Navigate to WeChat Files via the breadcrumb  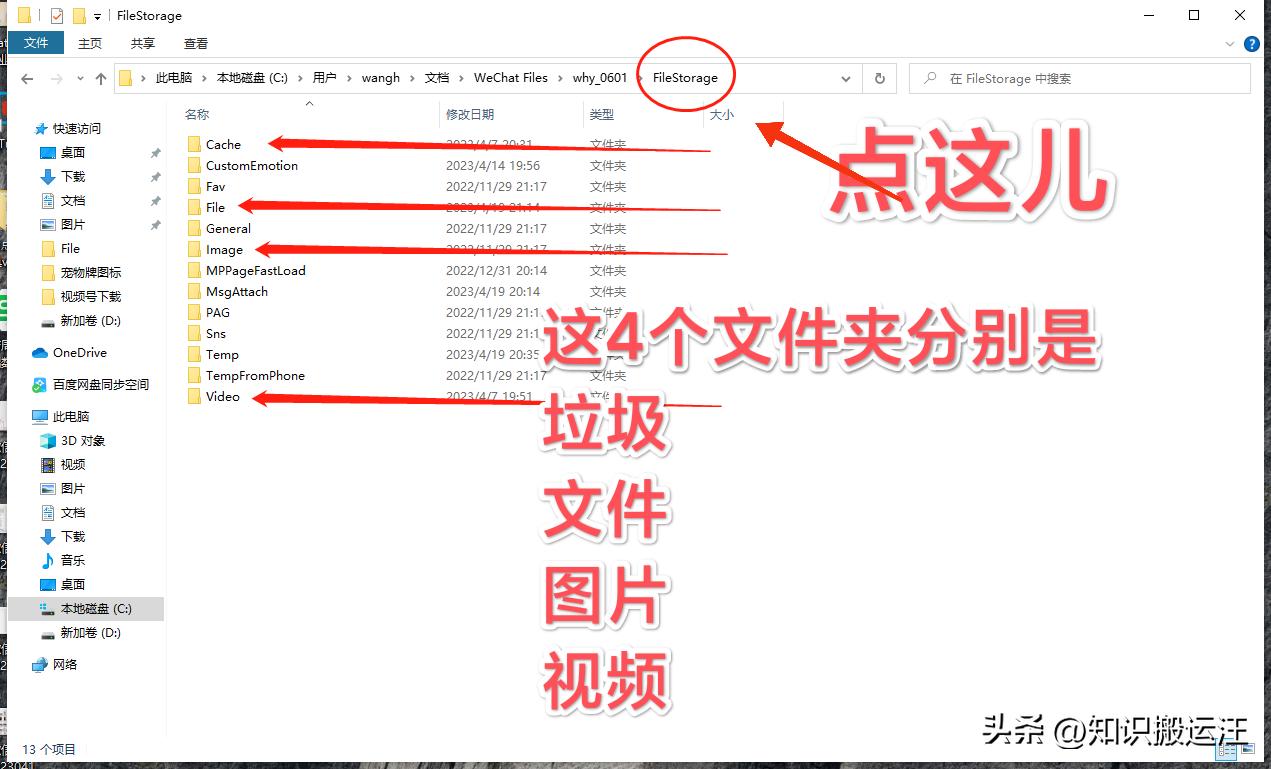[512, 77]
